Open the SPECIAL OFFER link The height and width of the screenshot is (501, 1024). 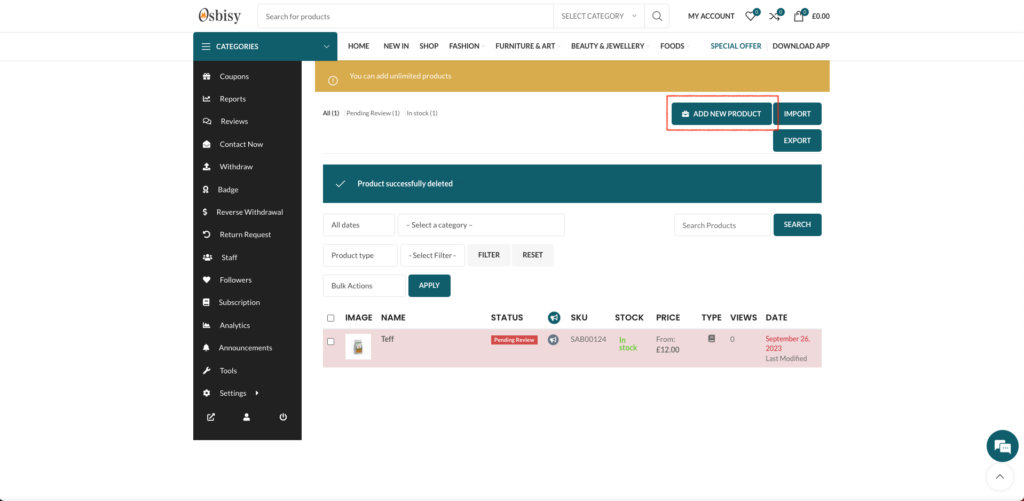(736, 46)
